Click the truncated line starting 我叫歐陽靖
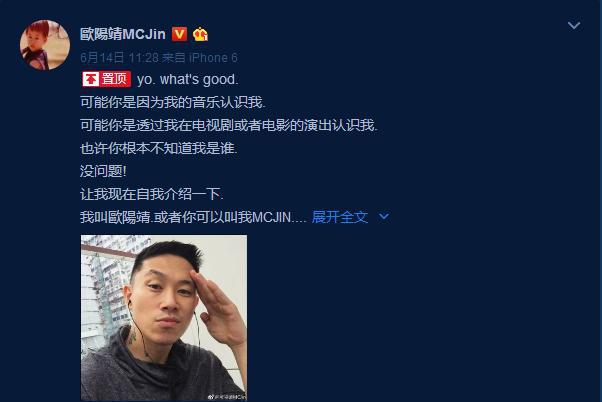 pyautogui.click(x=193, y=217)
